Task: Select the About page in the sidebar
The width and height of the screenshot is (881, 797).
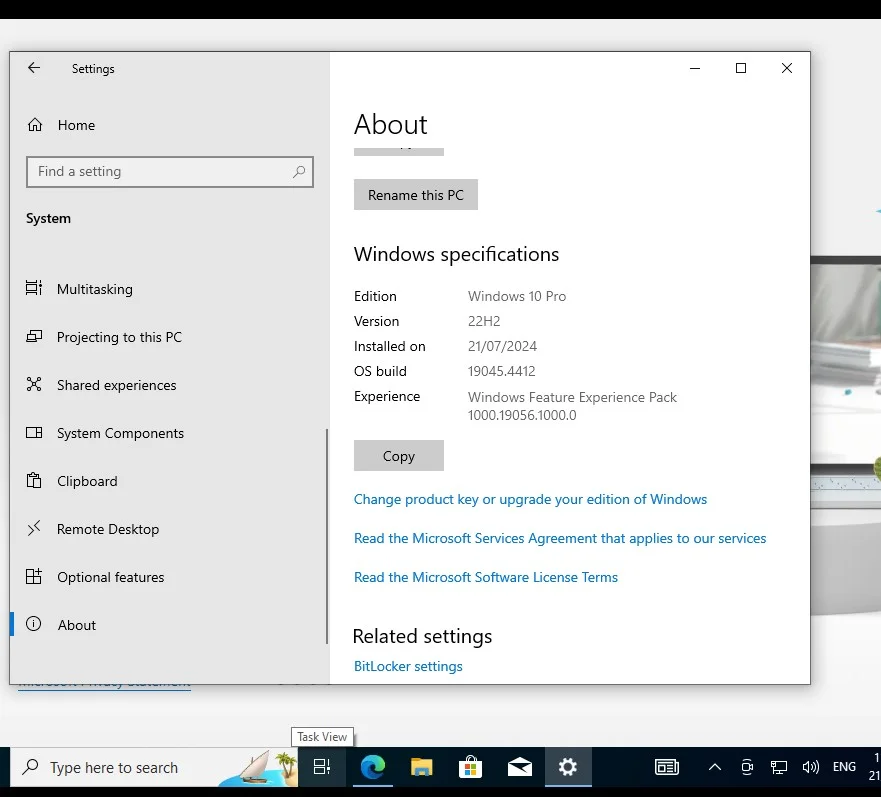Action: (169, 625)
